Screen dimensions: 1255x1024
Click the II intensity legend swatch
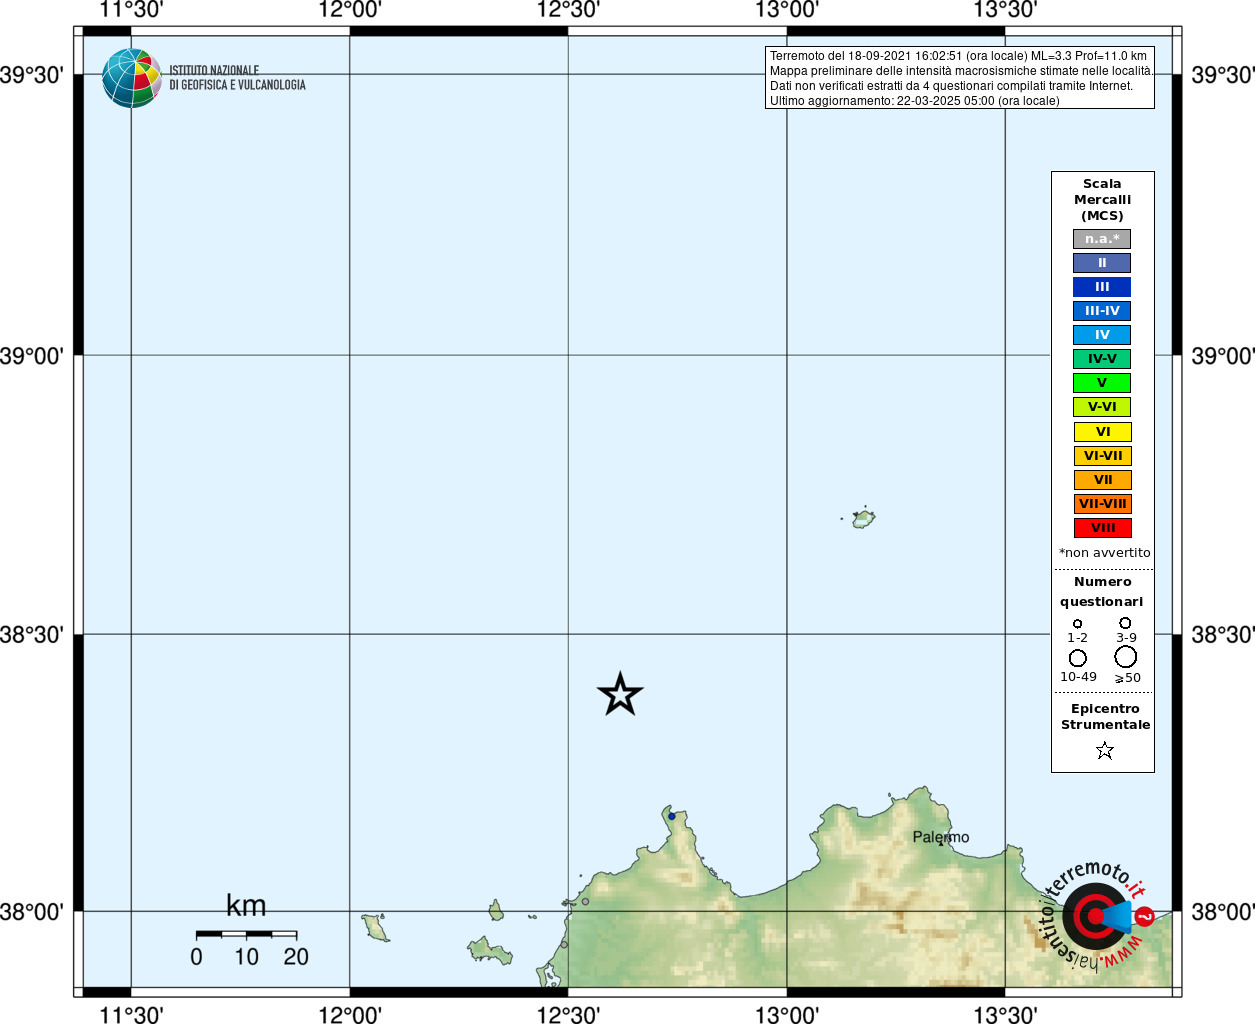pos(1102,263)
